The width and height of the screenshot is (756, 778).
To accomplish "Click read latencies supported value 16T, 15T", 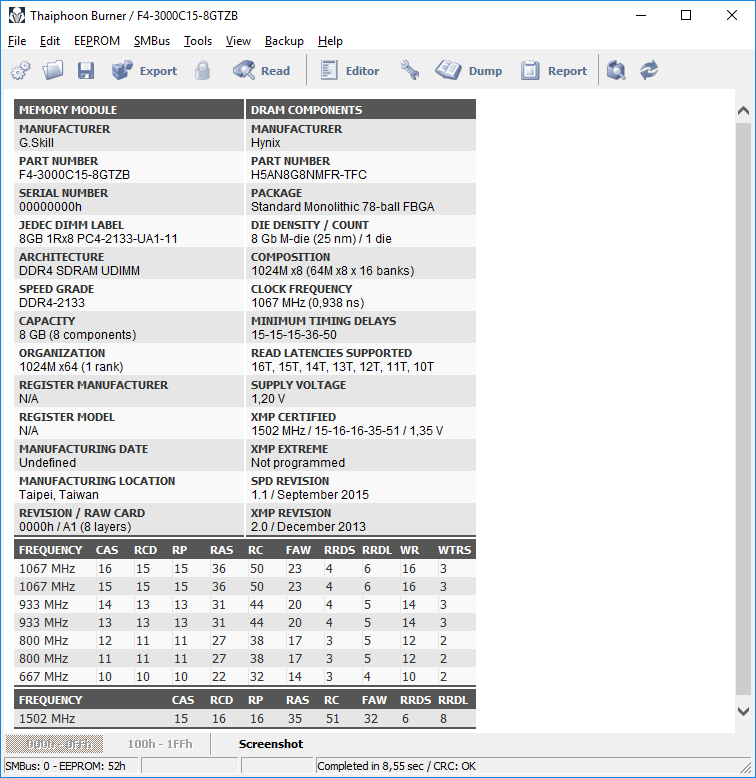I will (x=342, y=367).
